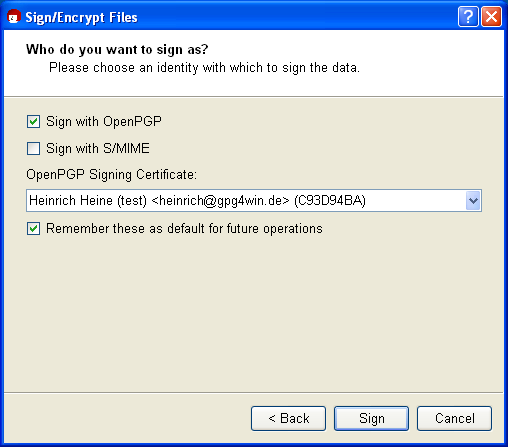Close the Sign/Encrypt Files dialog
Viewport: 508px width, 447px height.
[x=491, y=16]
